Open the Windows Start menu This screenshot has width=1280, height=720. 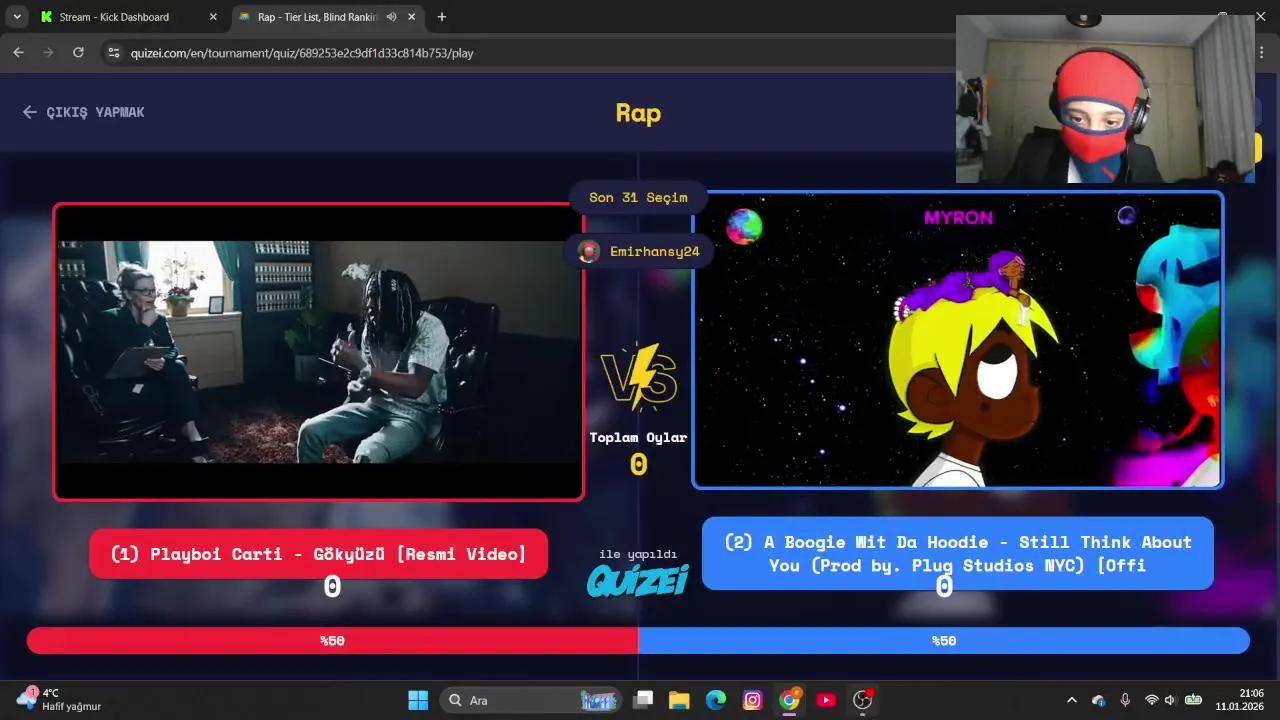418,700
